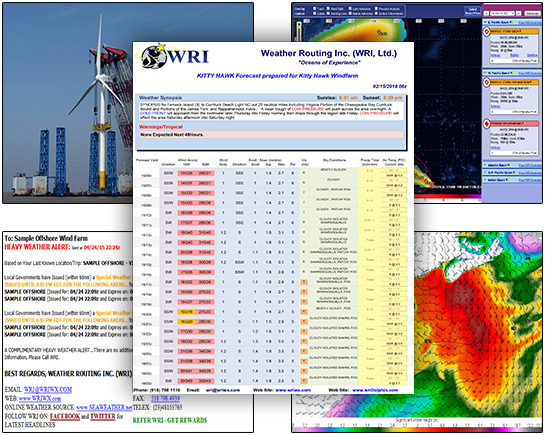Click the FACEBOOK link in alert
The image size is (545, 435).
(65, 416)
